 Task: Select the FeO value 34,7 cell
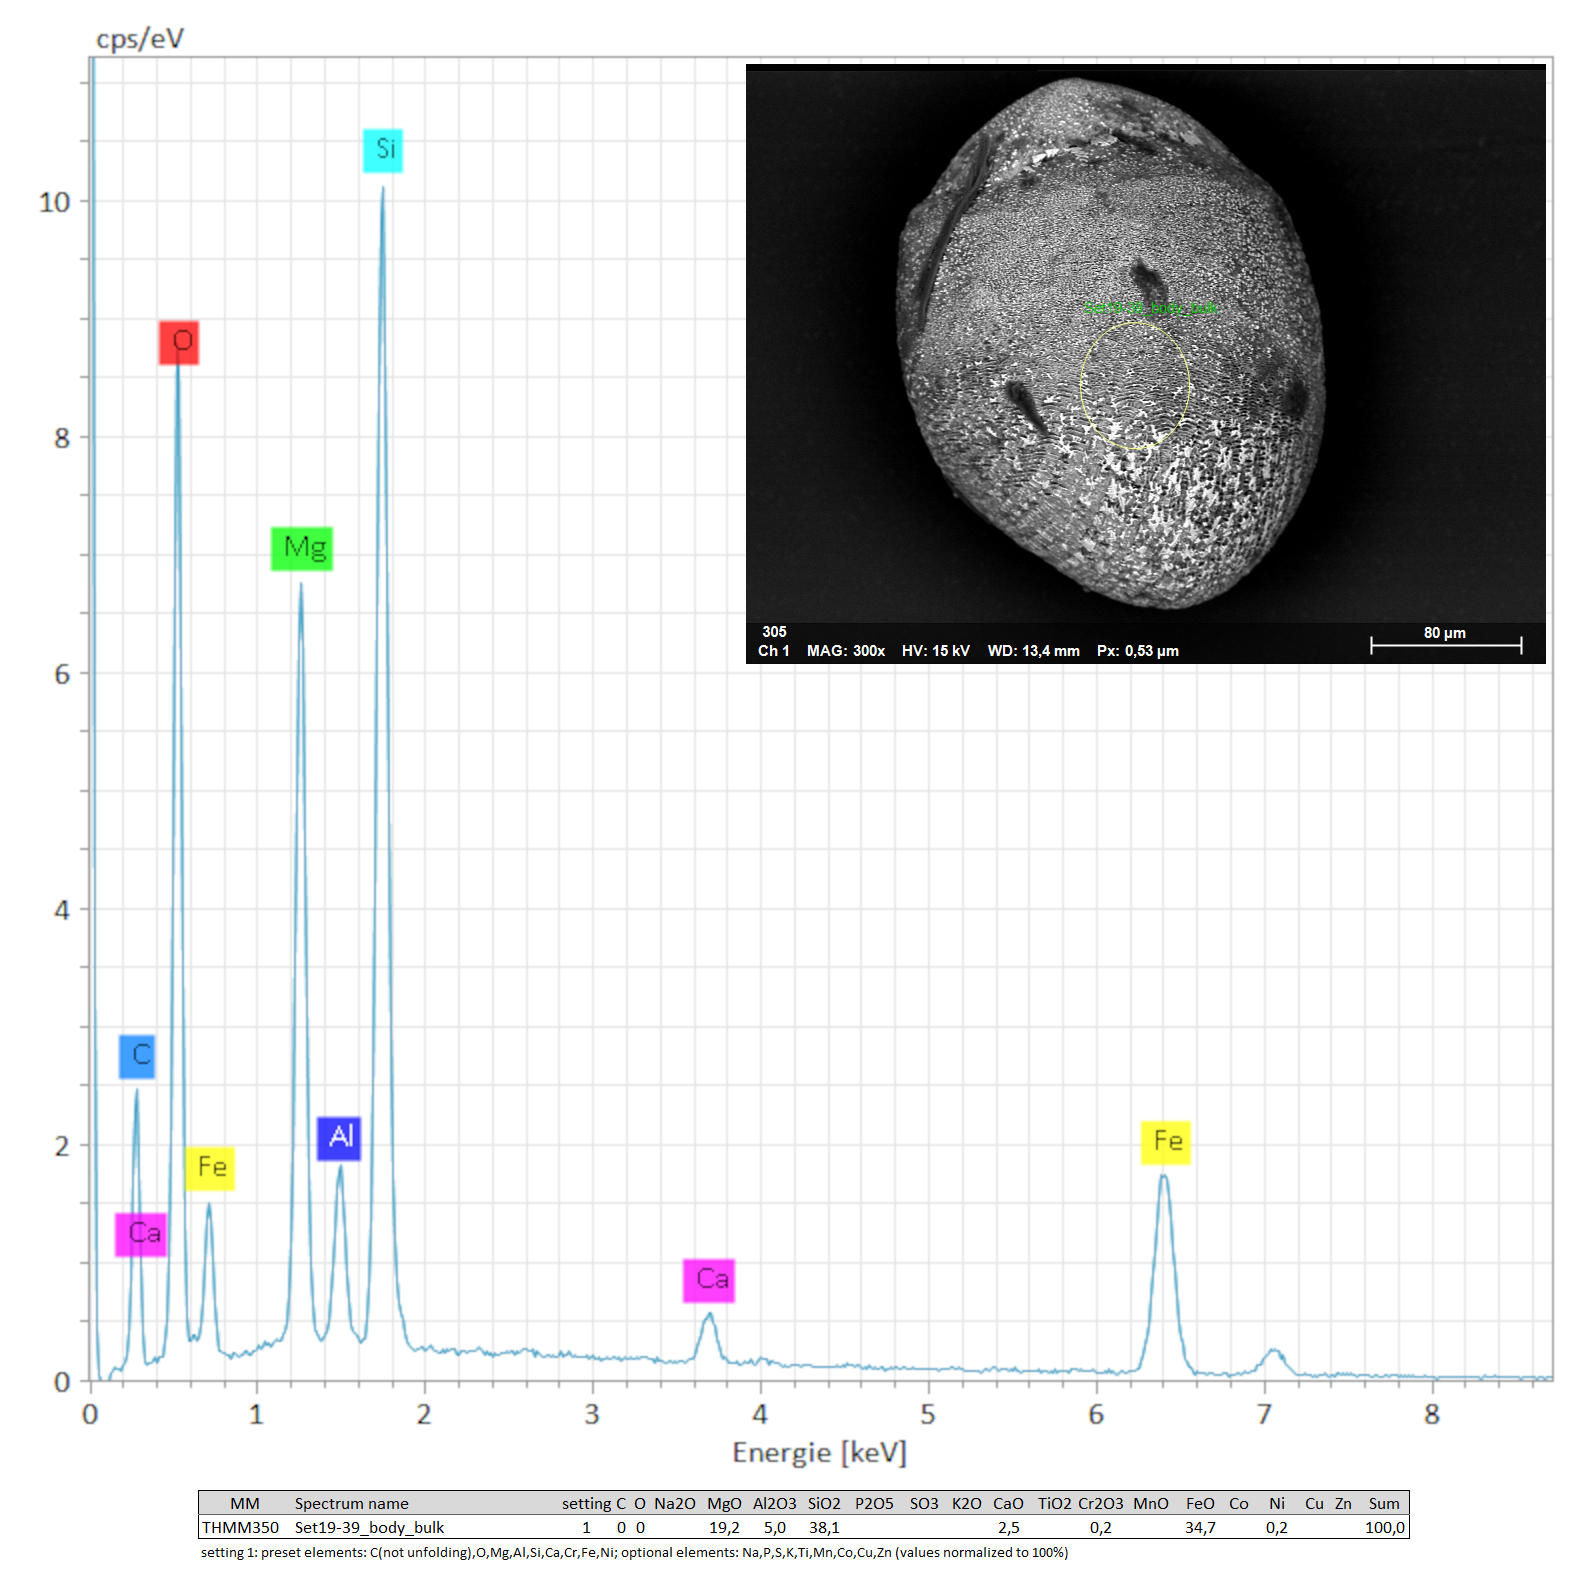[x=1200, y=1527]
